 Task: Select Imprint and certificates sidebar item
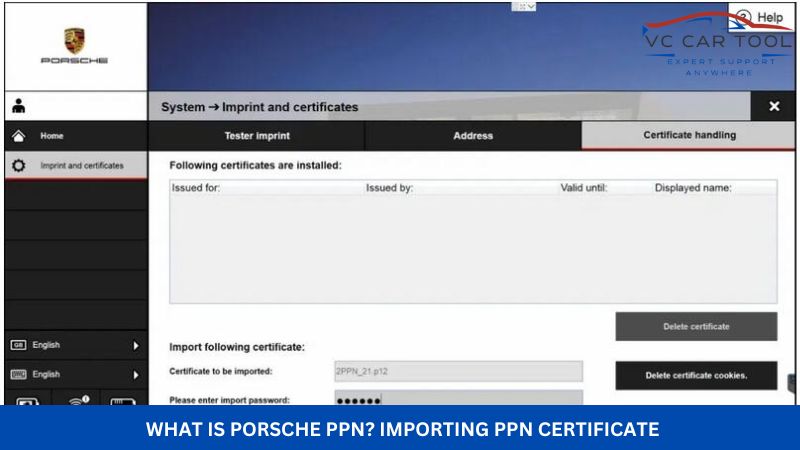(x=76, y=165)
